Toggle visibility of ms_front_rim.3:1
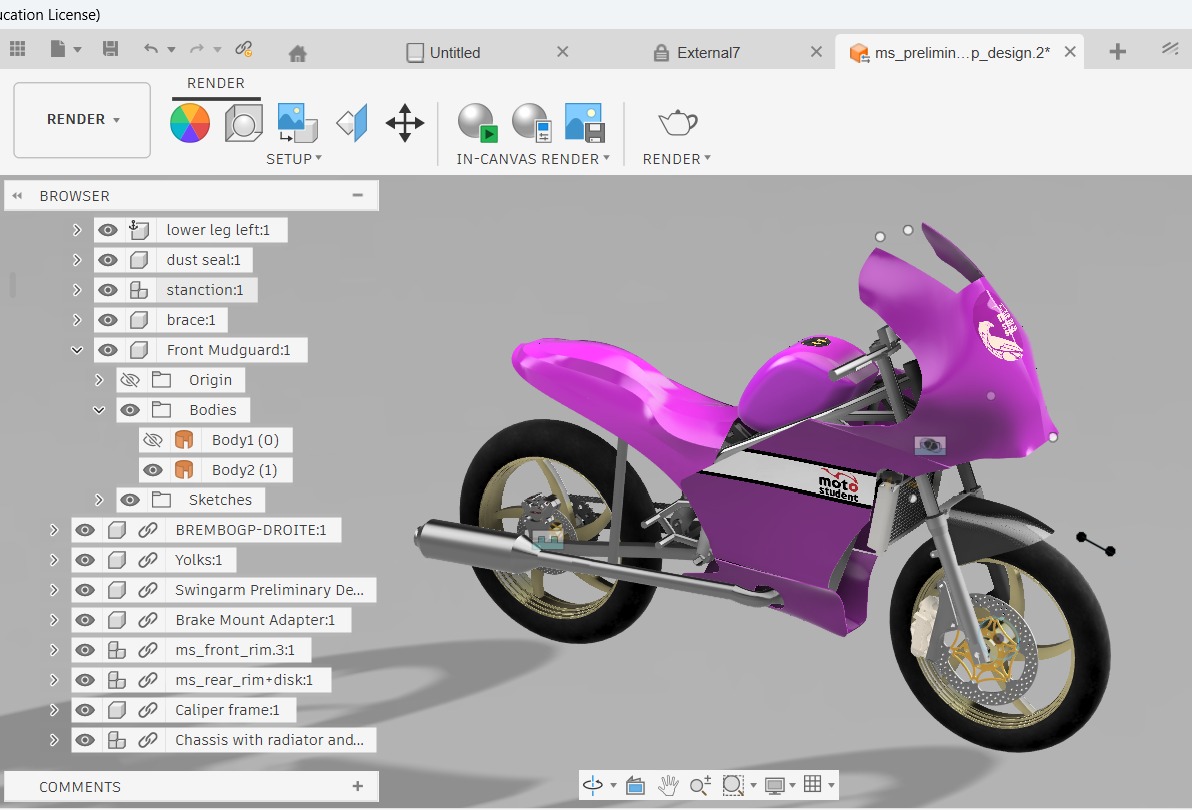This screenshot has width=1192, height=810. (85, 650)
